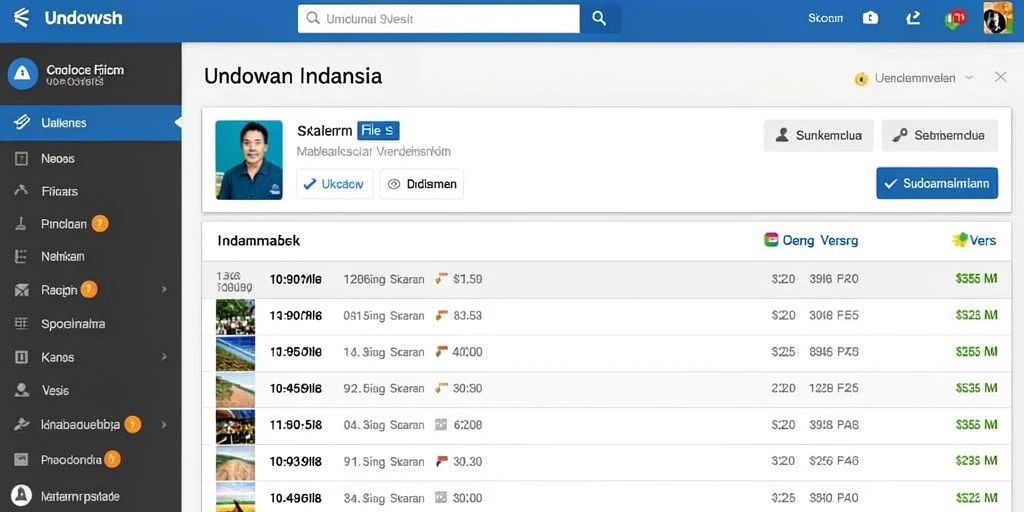Image resolution: width=1024 pixels, height=512 pixels.
Task: Close the Undowan Indansia panel
Action: click(x=1000, y=77)
